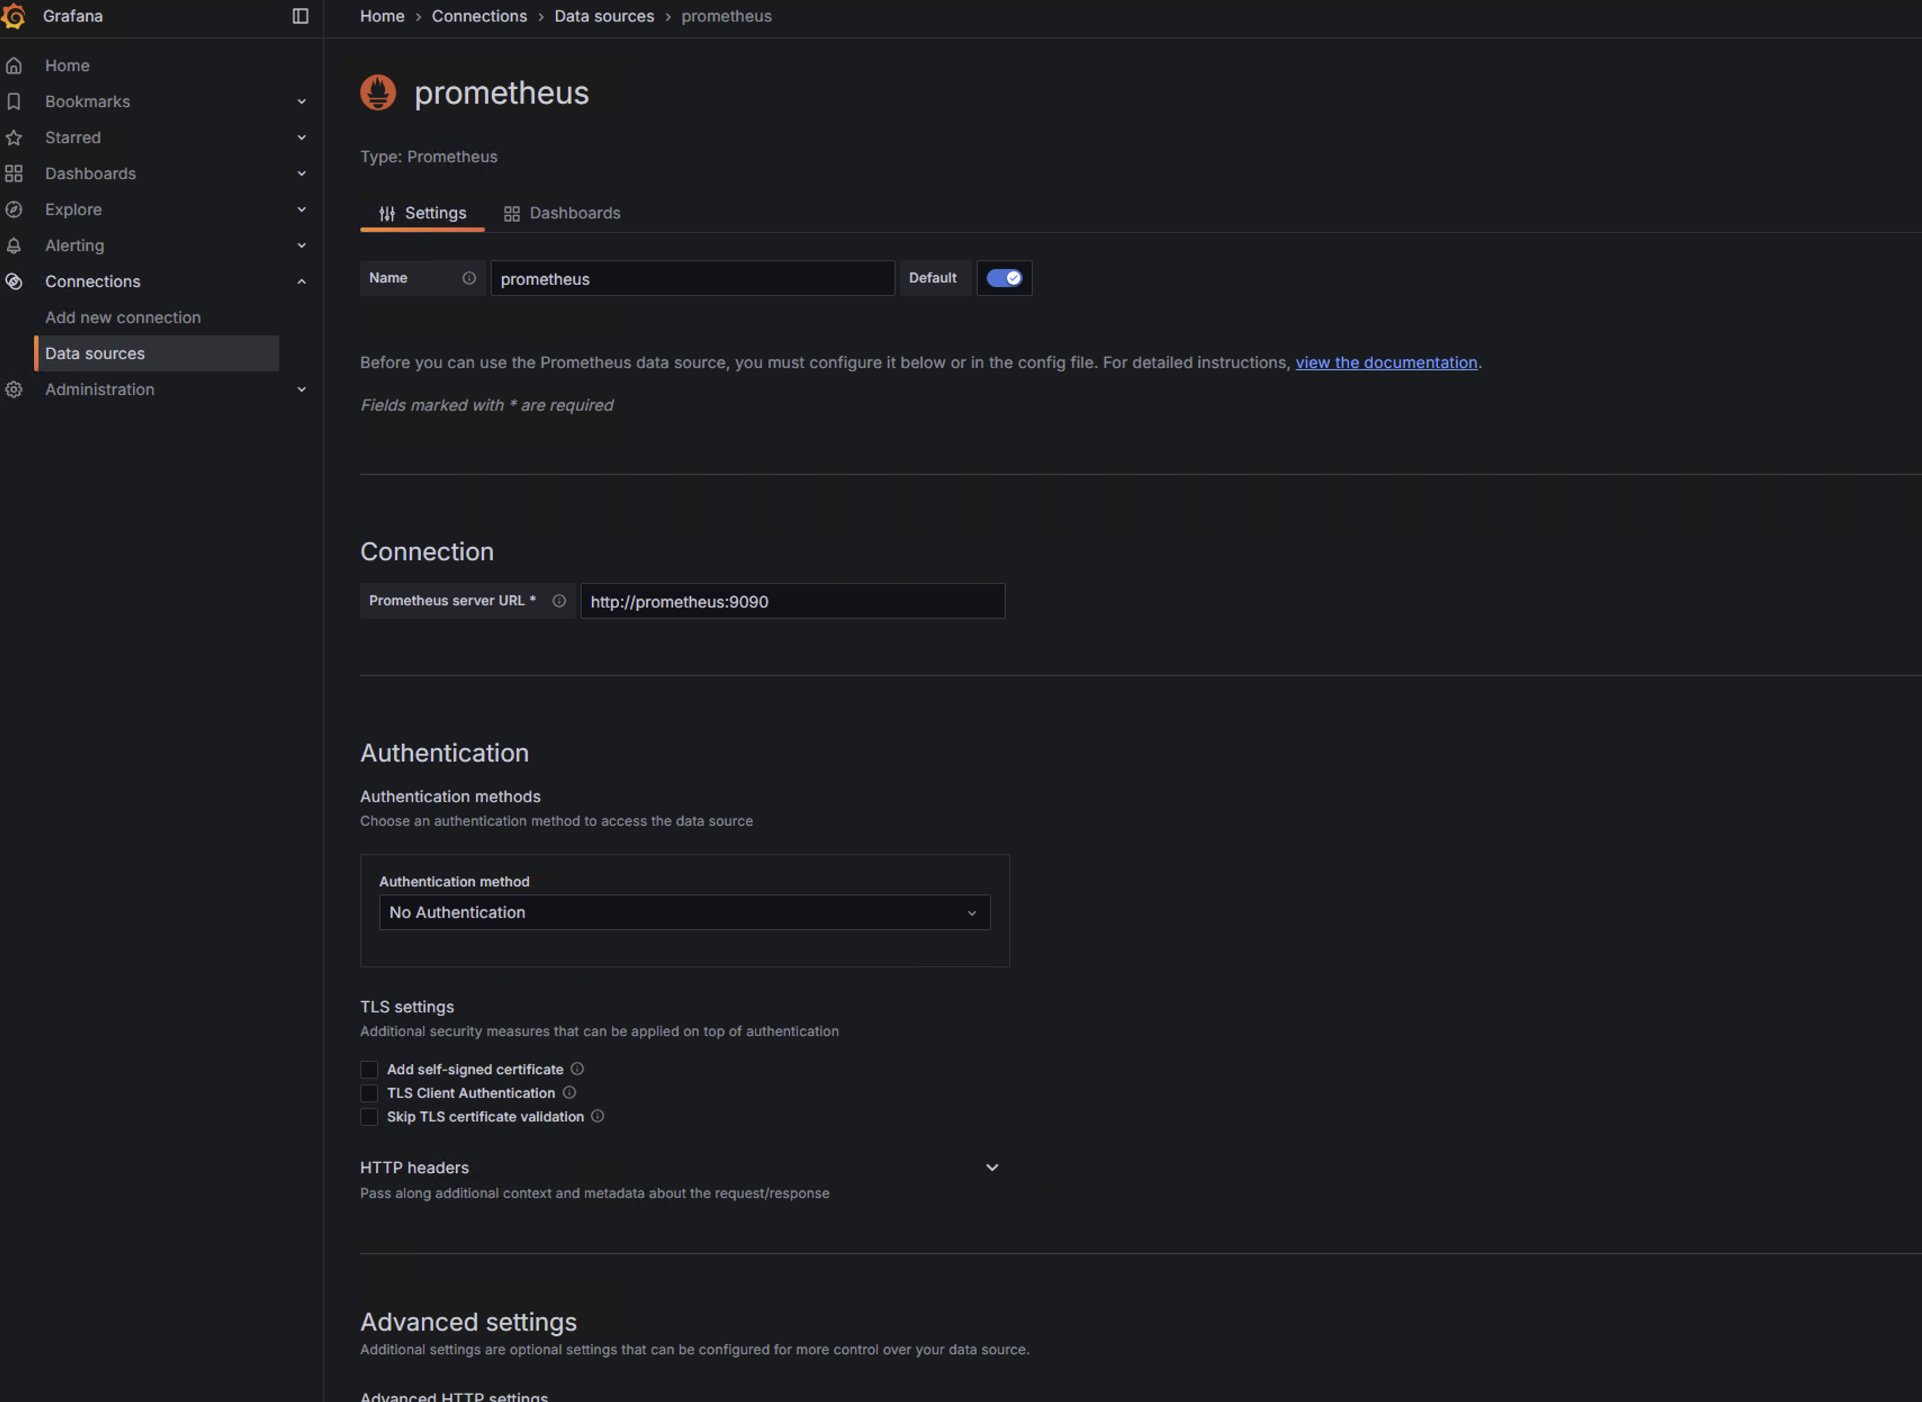
Task: Expand the HTTP headers section
Action: (x=992, y=1167)
